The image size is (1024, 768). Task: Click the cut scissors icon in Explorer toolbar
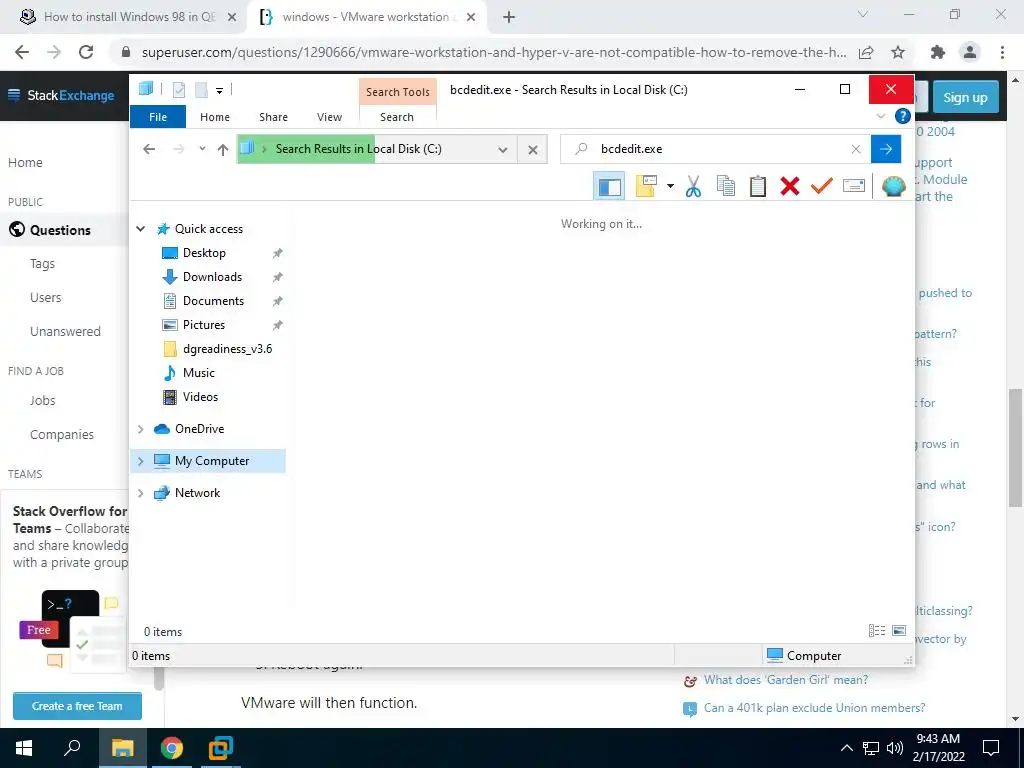click(694, 186)
